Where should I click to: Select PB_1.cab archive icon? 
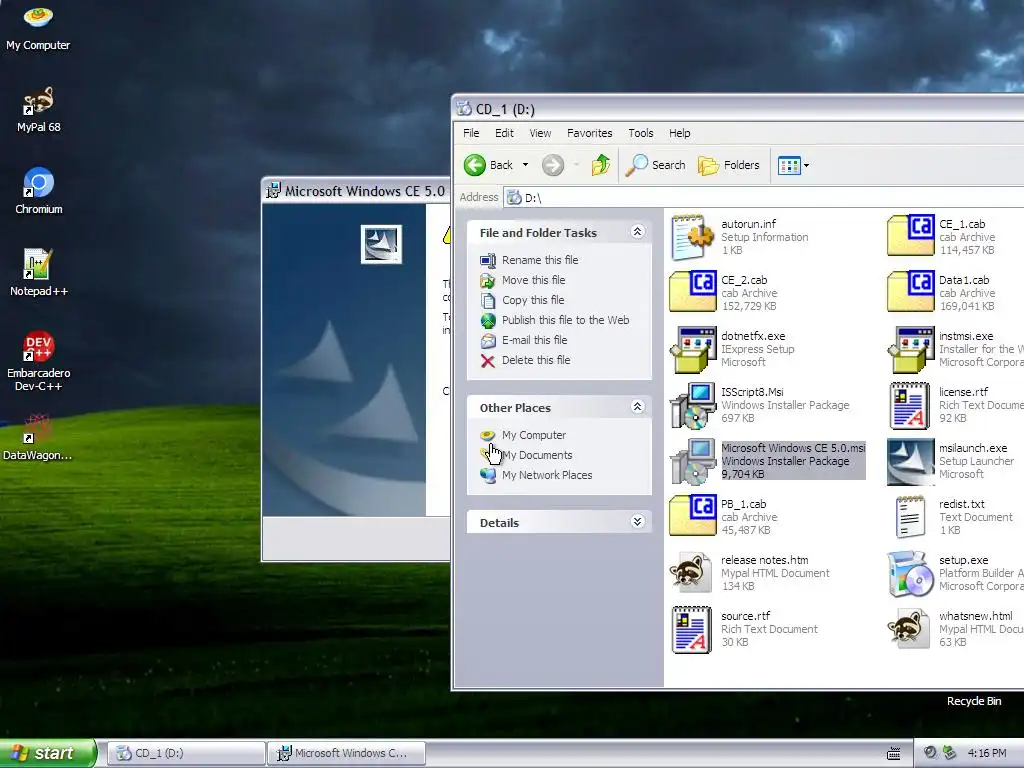click(693, 516)
